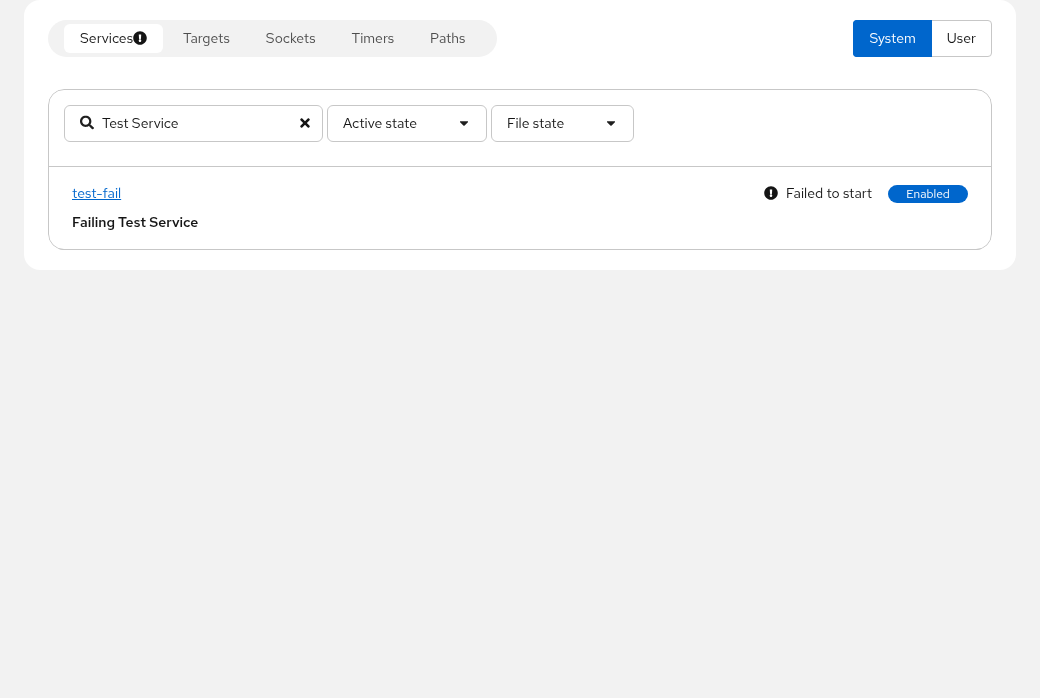Click the Failing Test Service description

(135, 222)
